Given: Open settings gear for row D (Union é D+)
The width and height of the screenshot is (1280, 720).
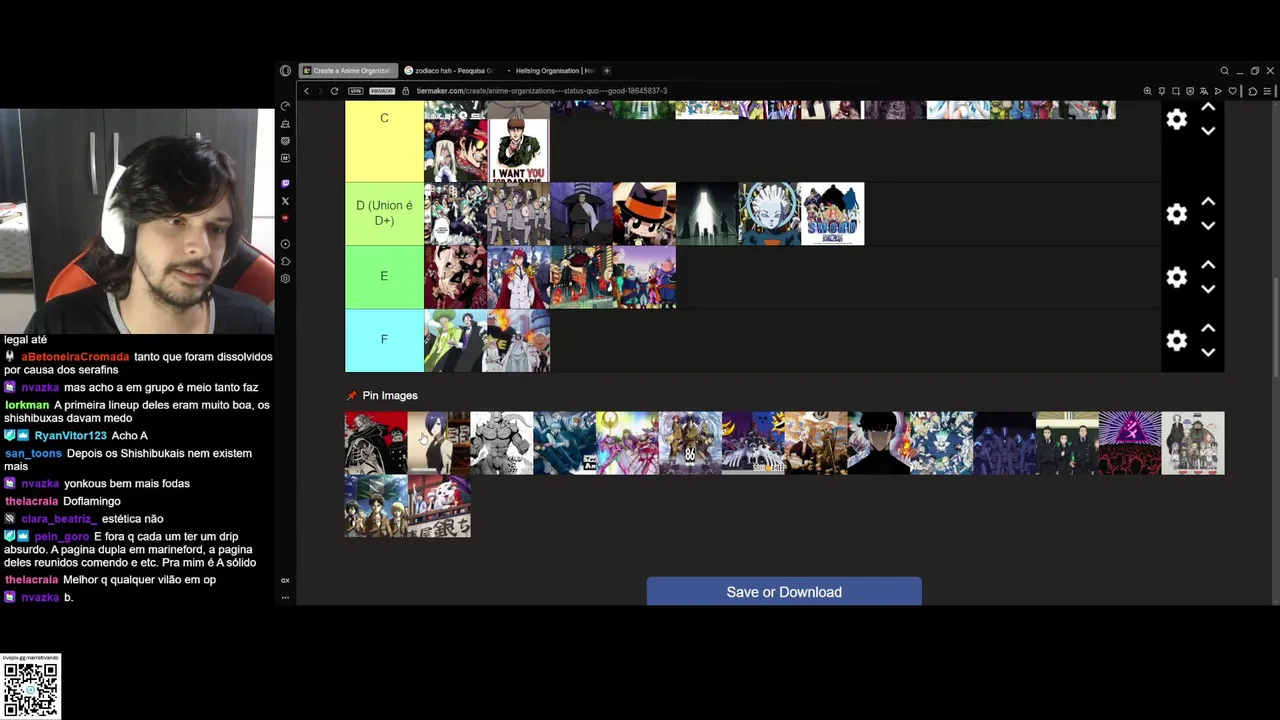Looking at the screenshot, I should coord(1177,214).
